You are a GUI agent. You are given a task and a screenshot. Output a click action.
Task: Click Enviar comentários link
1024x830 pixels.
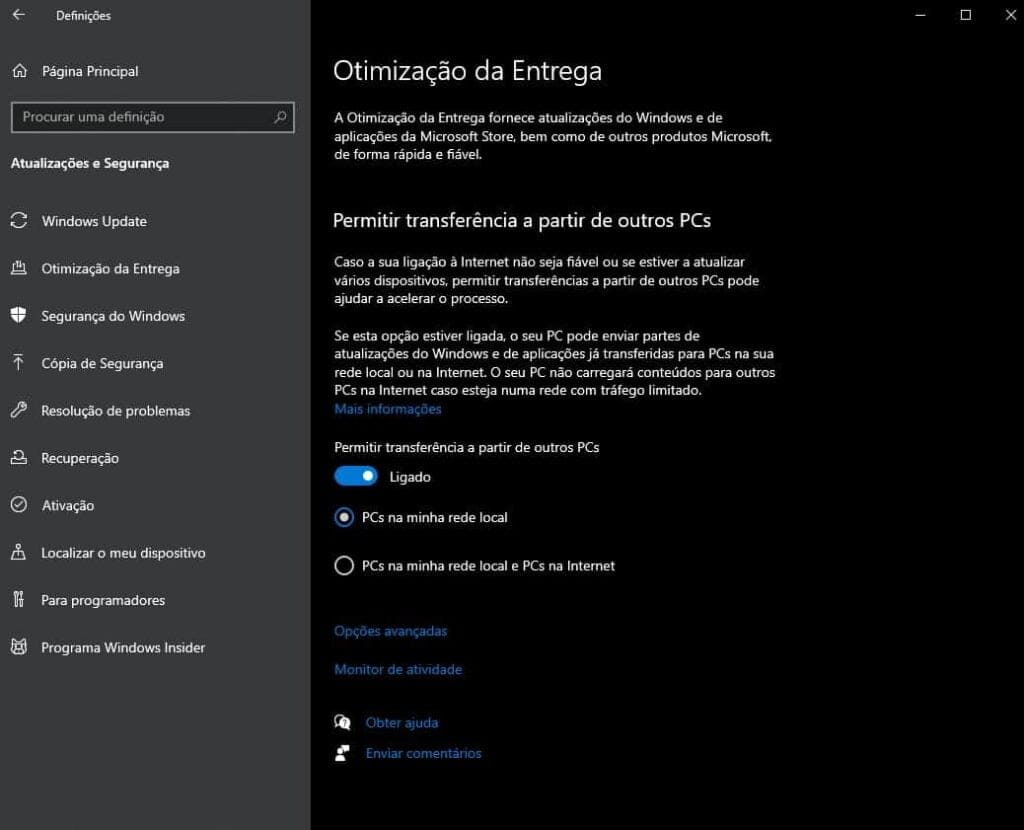(x=423, y=753)
